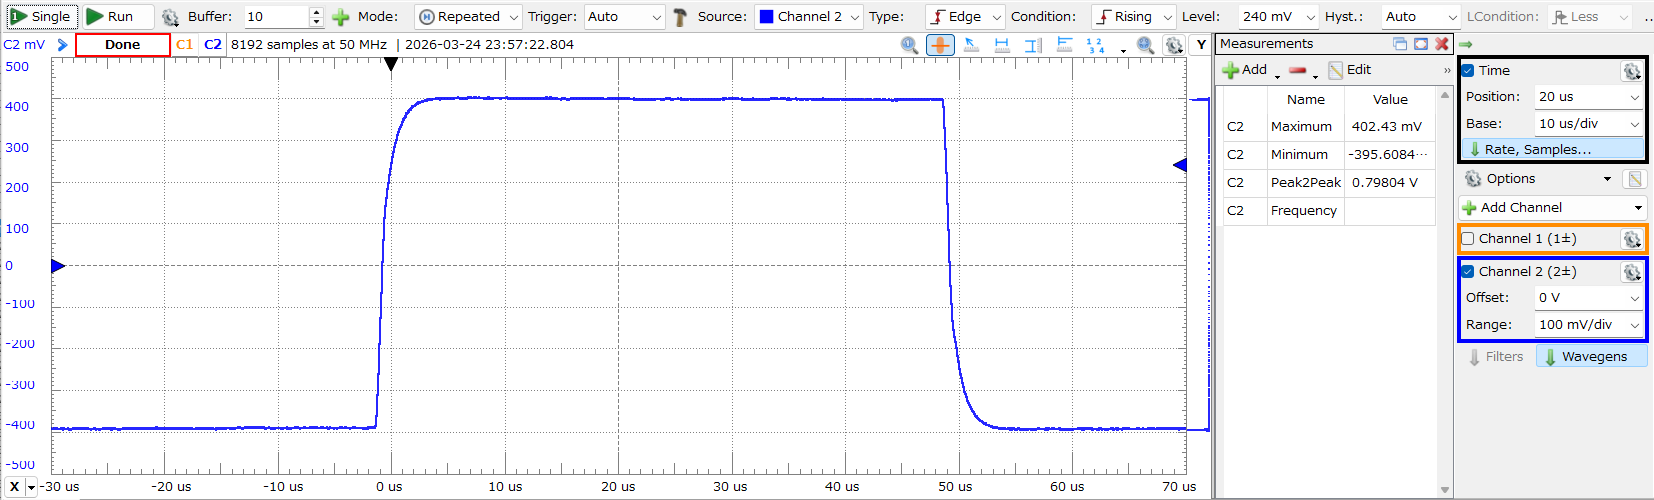Screen dimensions: 1654x500
Task: Select the orange crosshair cursor tool
Action: [940, 45]
